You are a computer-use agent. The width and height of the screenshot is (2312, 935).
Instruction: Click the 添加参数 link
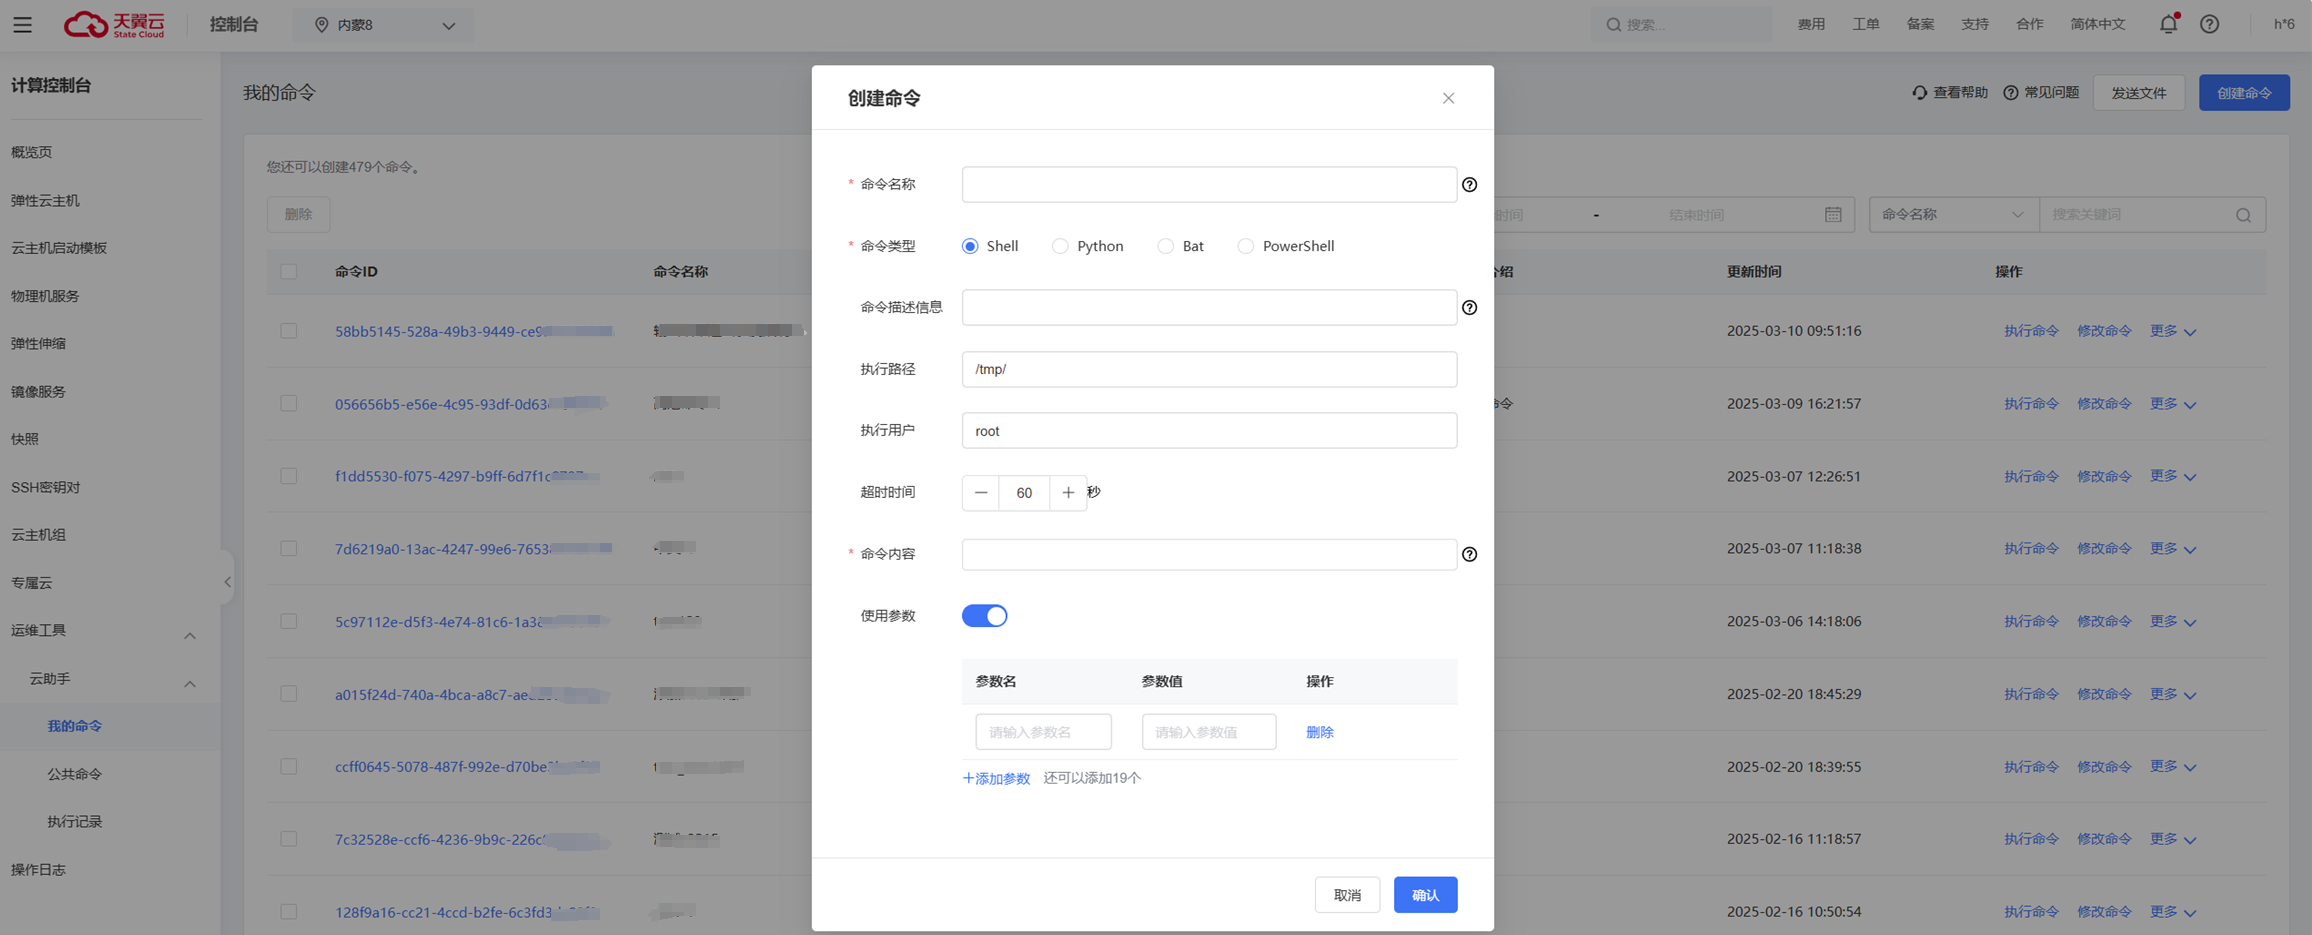tap(996, 778)
